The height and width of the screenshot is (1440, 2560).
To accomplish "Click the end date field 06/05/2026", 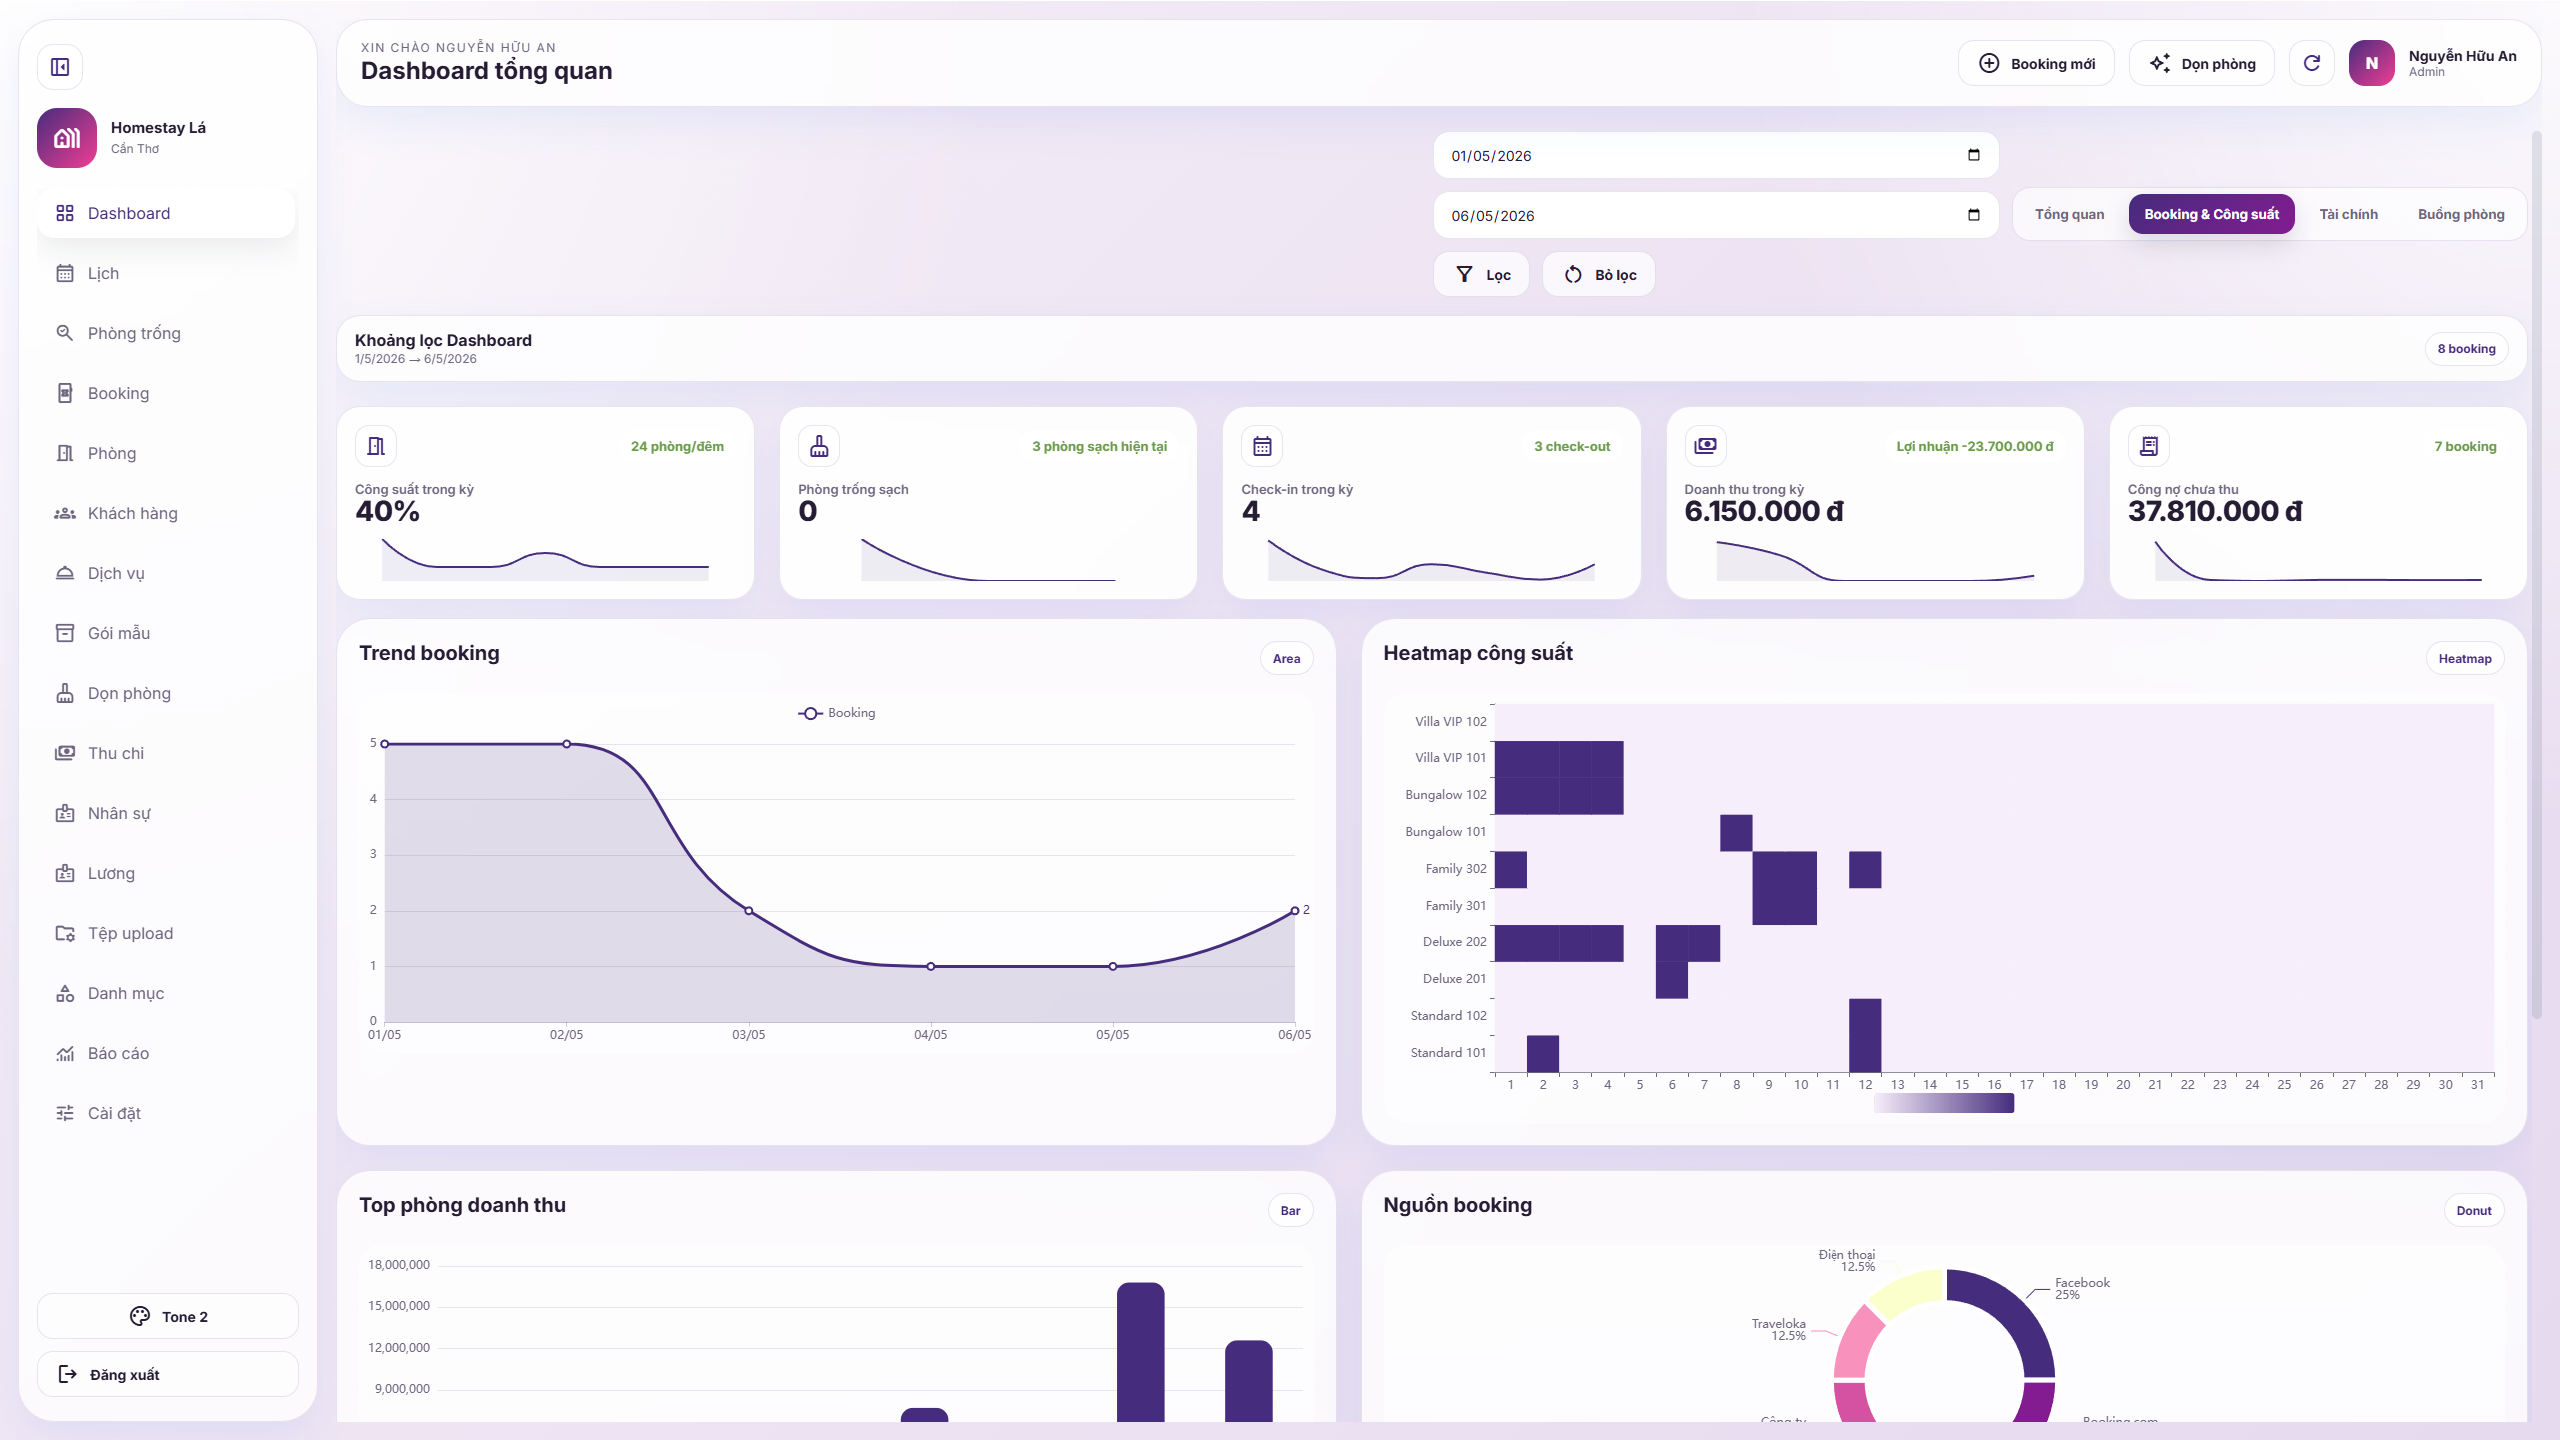I will [x=1716, y=215].
